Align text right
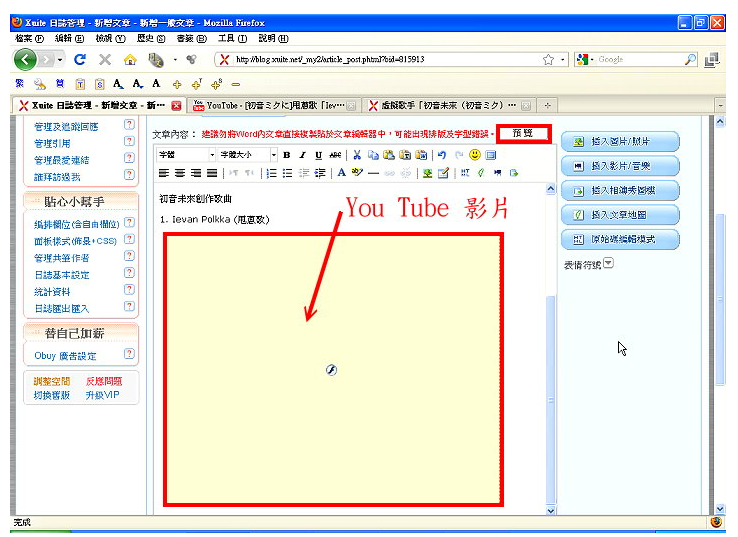Image resolution: width=738 pixels, height=537 pixels. pyautogui.click(x=196, y=173)
